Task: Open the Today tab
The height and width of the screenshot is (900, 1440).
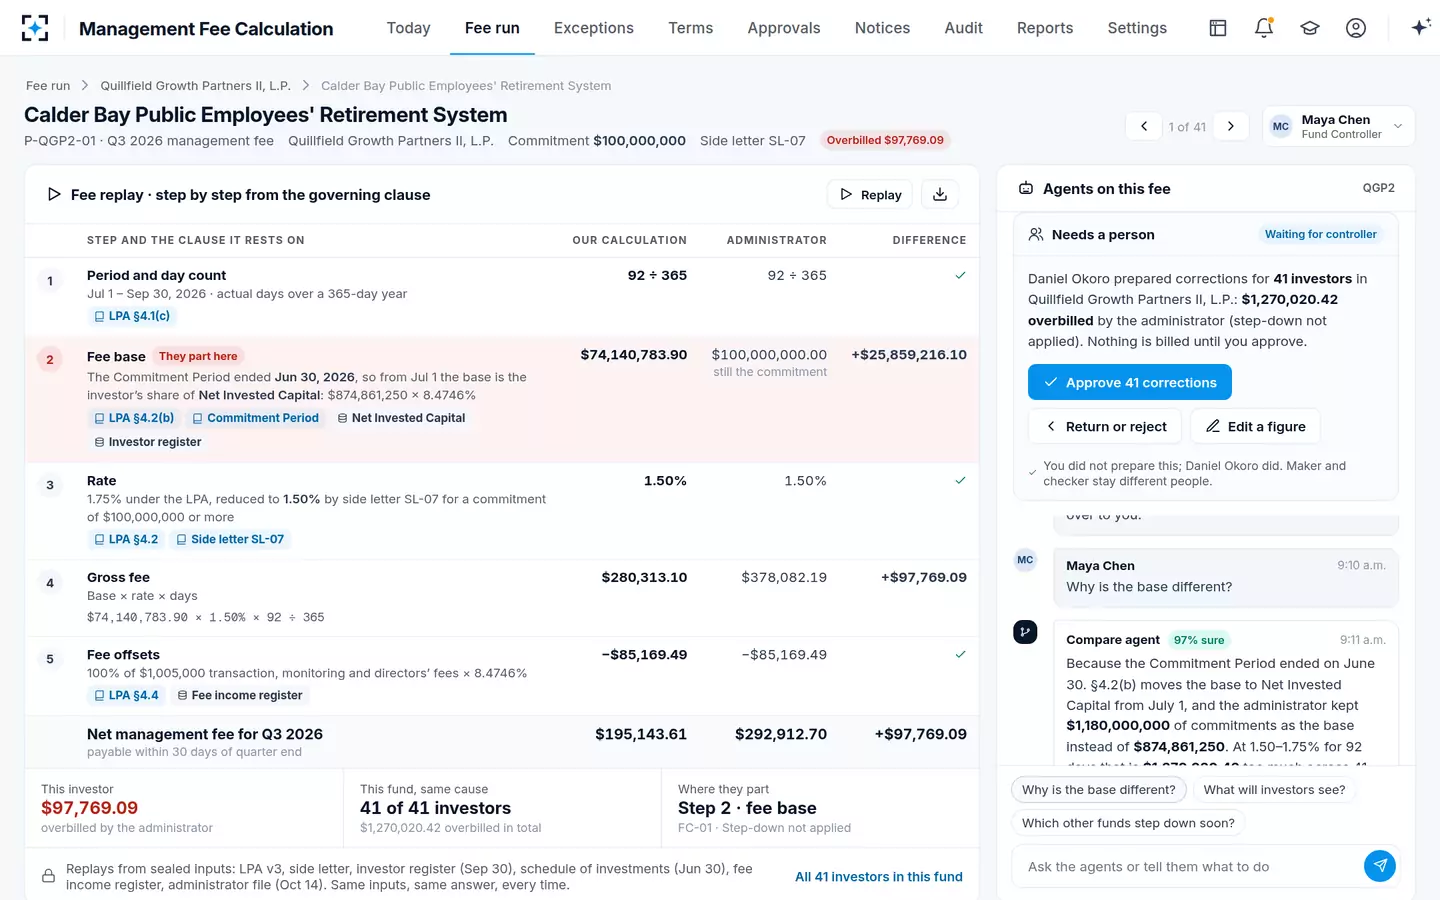Action: tap(408, 28)
